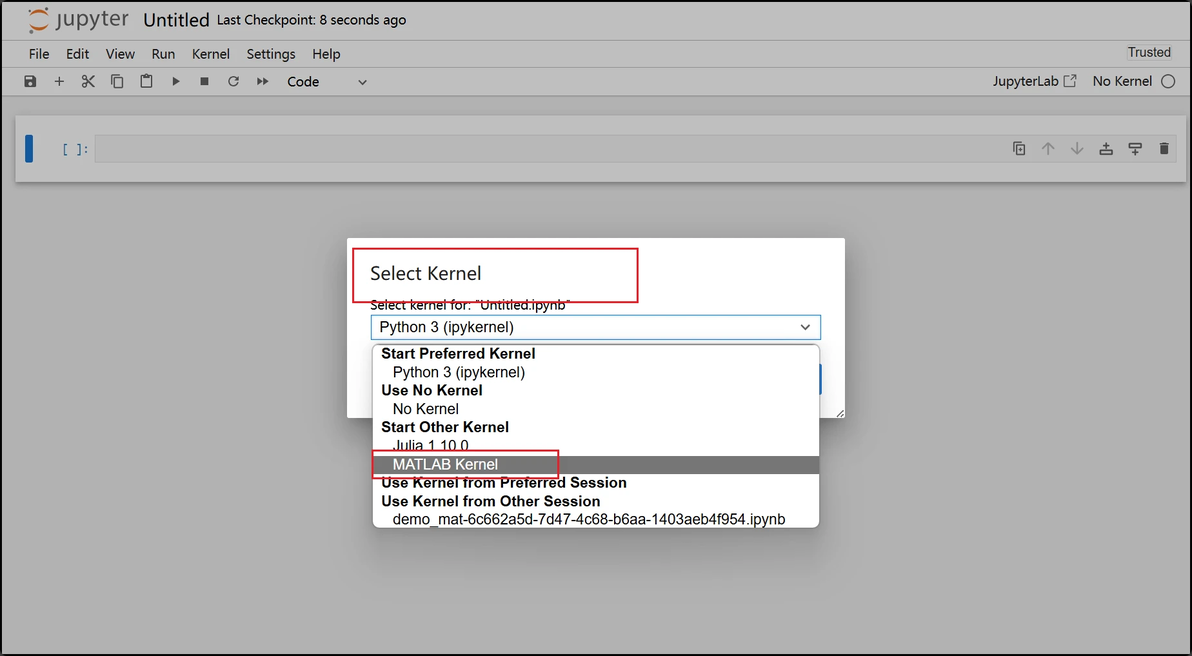Cut the selected cell with scissors icon
This screenshot has height=656, width=1192.
click(88, 82)
